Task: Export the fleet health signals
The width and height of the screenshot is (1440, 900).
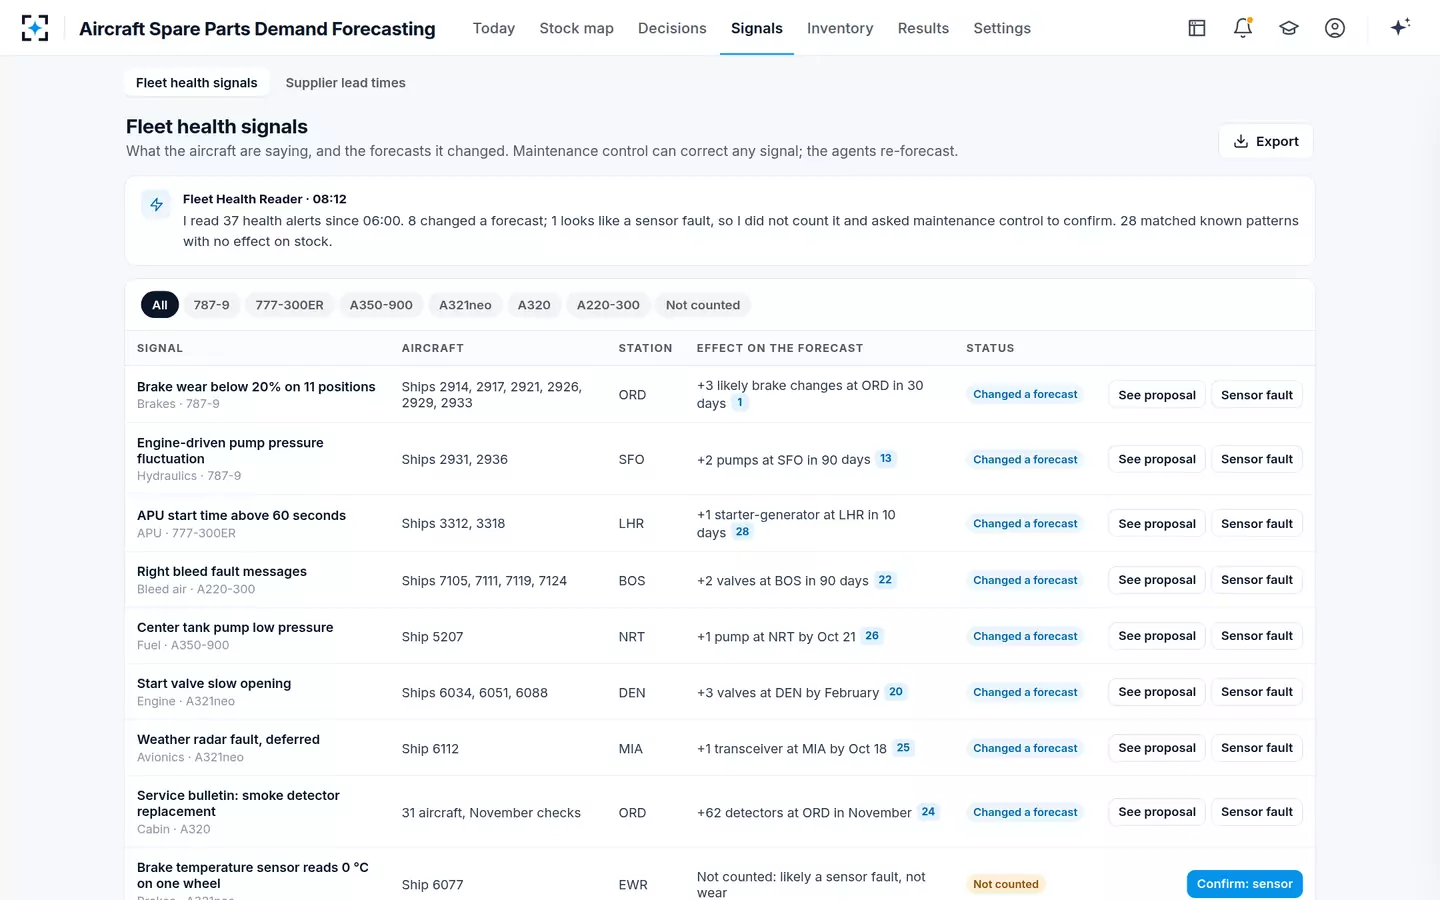Action: click(x=1266, y=141)
